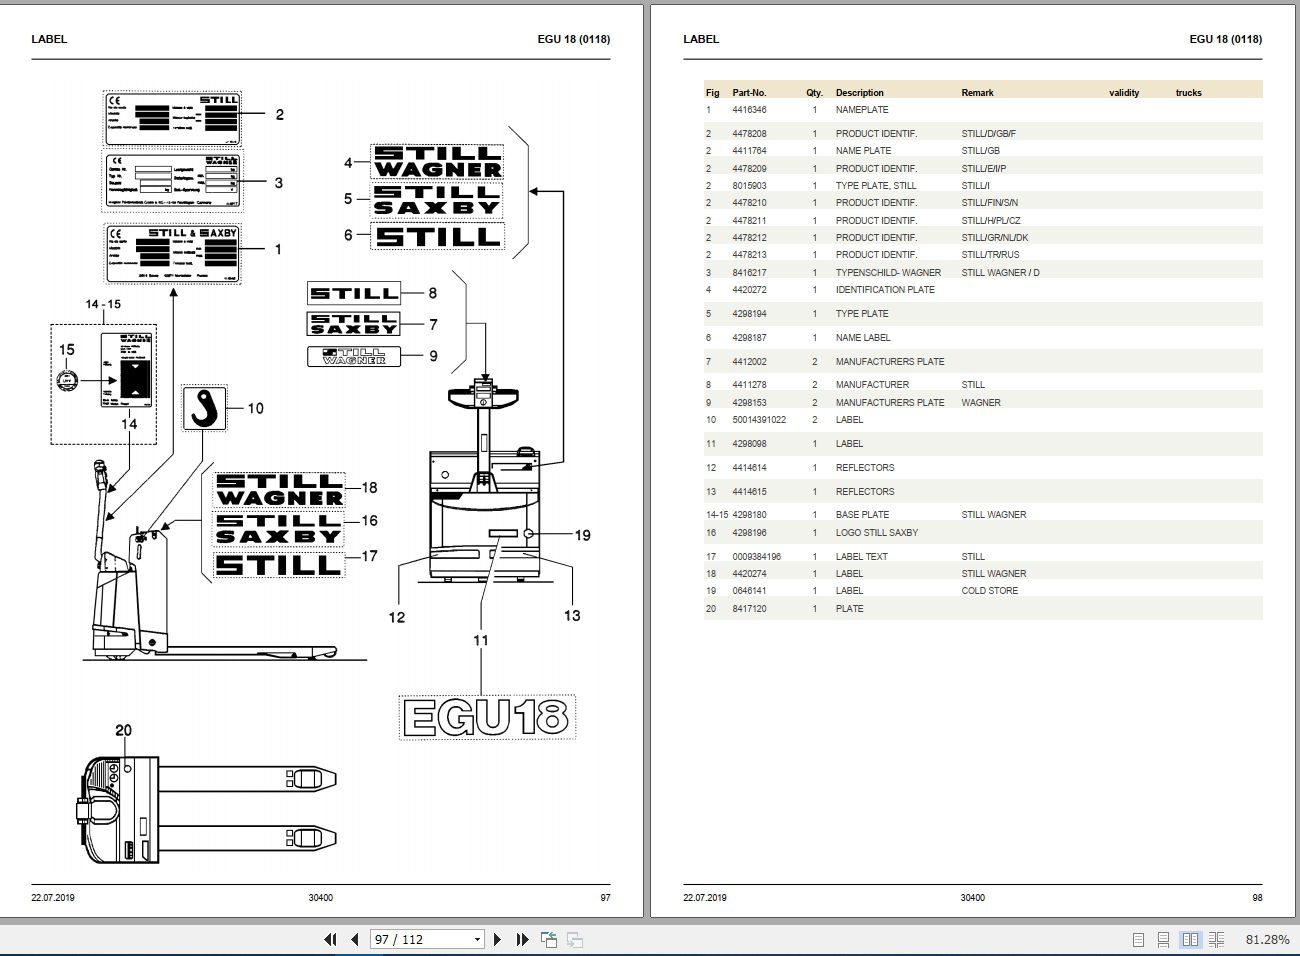The height and width of the screenshot is (956, 1300).
Task: Go to the first page
Action: click(x=330, y=939)
